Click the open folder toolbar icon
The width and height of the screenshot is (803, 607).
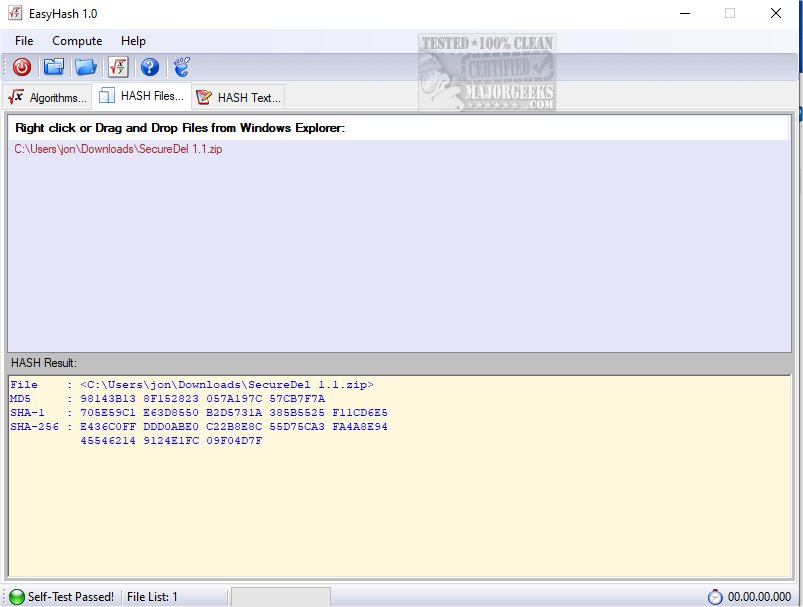[x=86, y=67]
